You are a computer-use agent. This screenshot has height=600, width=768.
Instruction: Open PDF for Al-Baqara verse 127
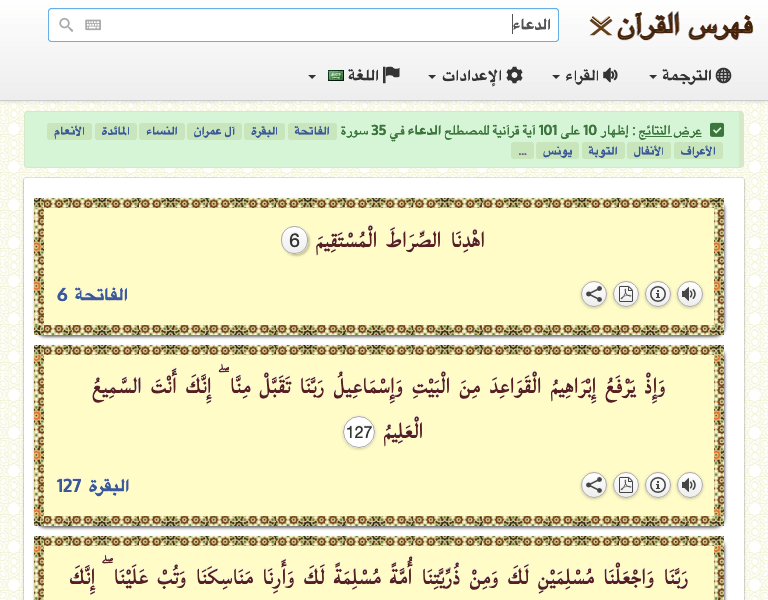pos(626,485)
